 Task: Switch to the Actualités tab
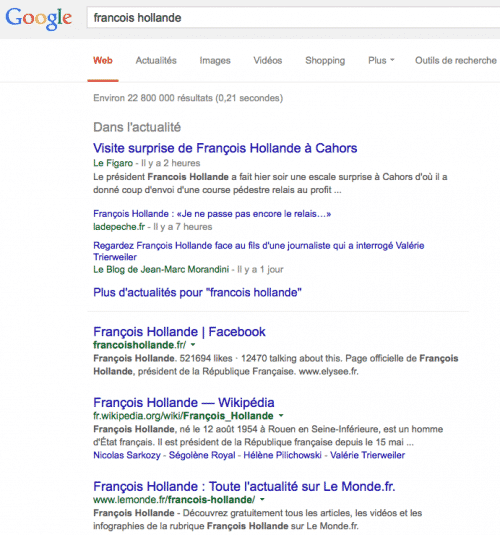[x=156, y=60]
